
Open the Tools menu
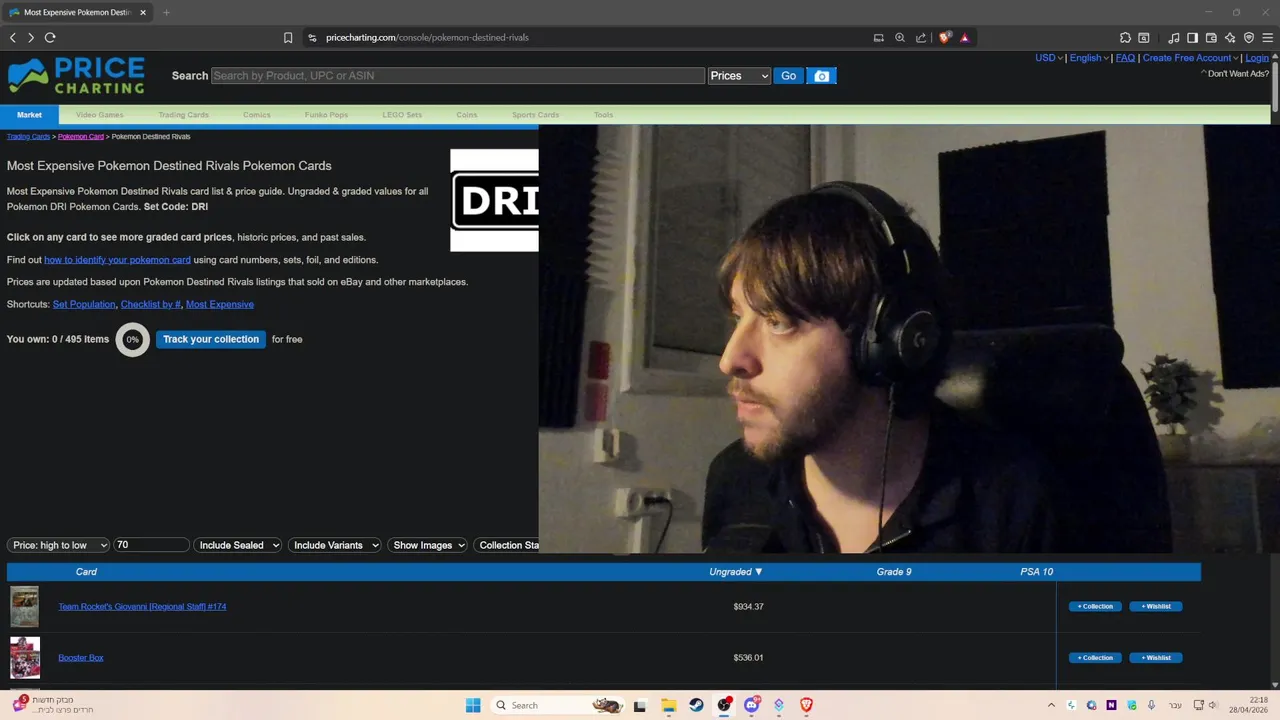pos(603,115)
